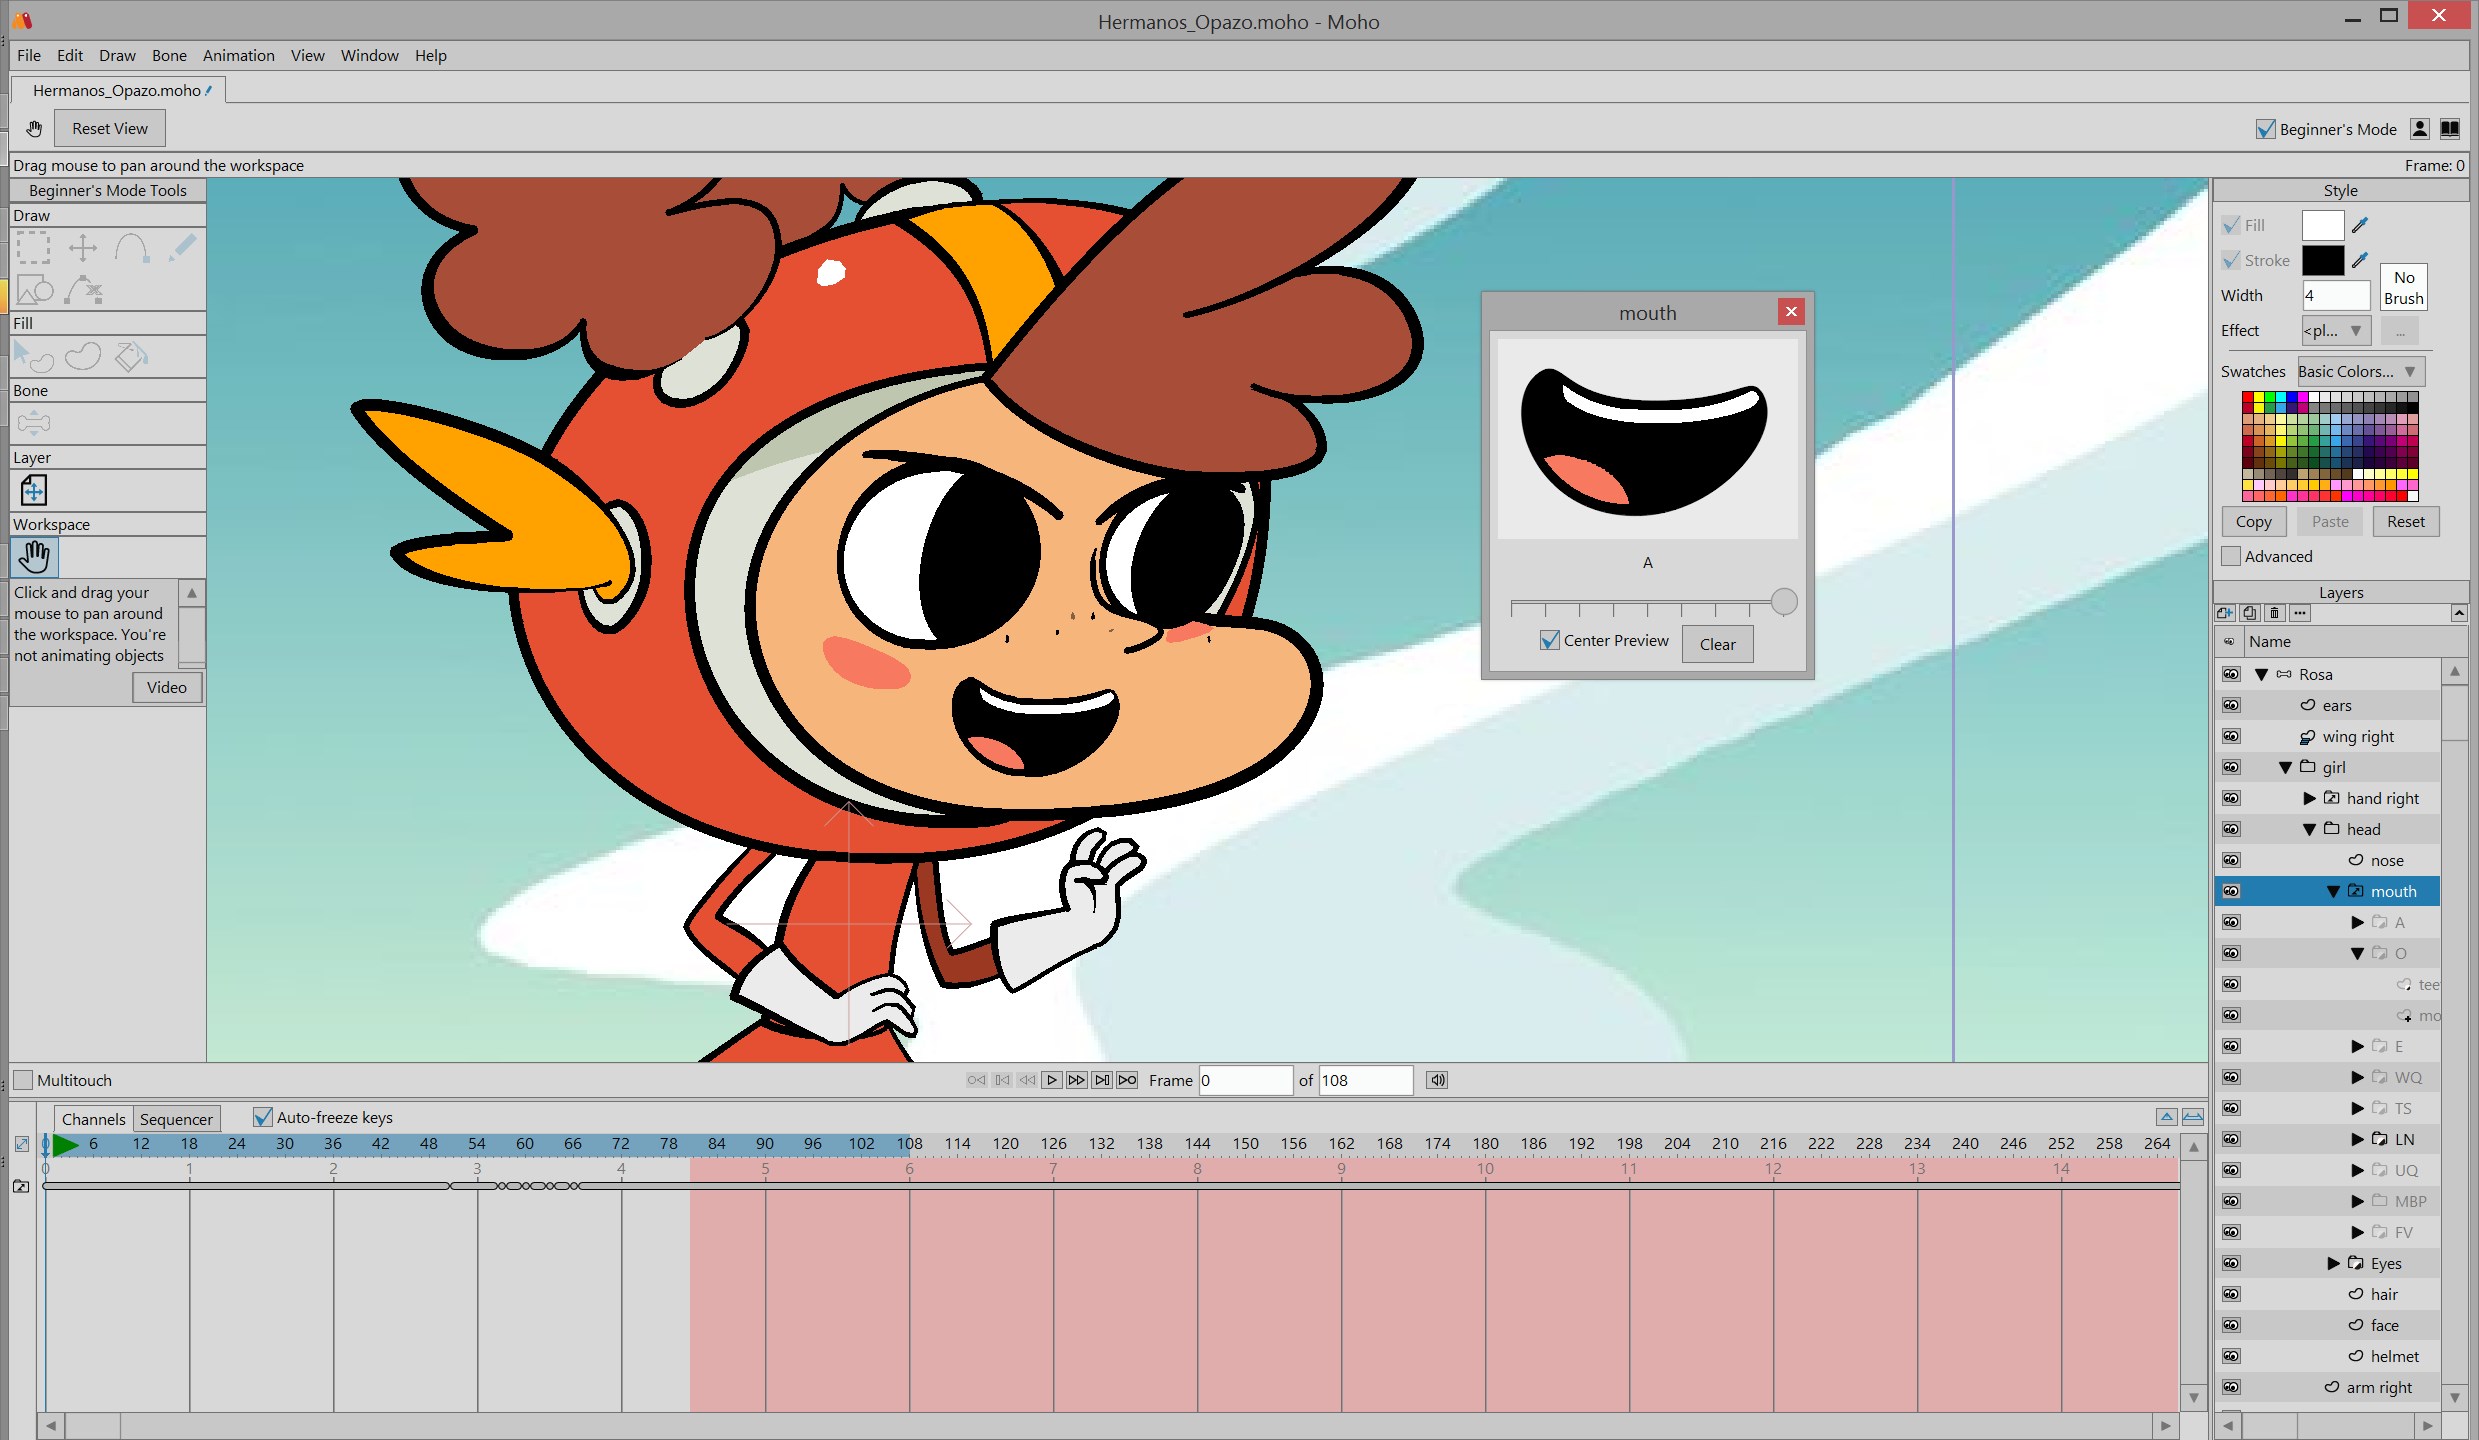
Task: Click the delete layer trash icon
Action: pos(2274,613)
